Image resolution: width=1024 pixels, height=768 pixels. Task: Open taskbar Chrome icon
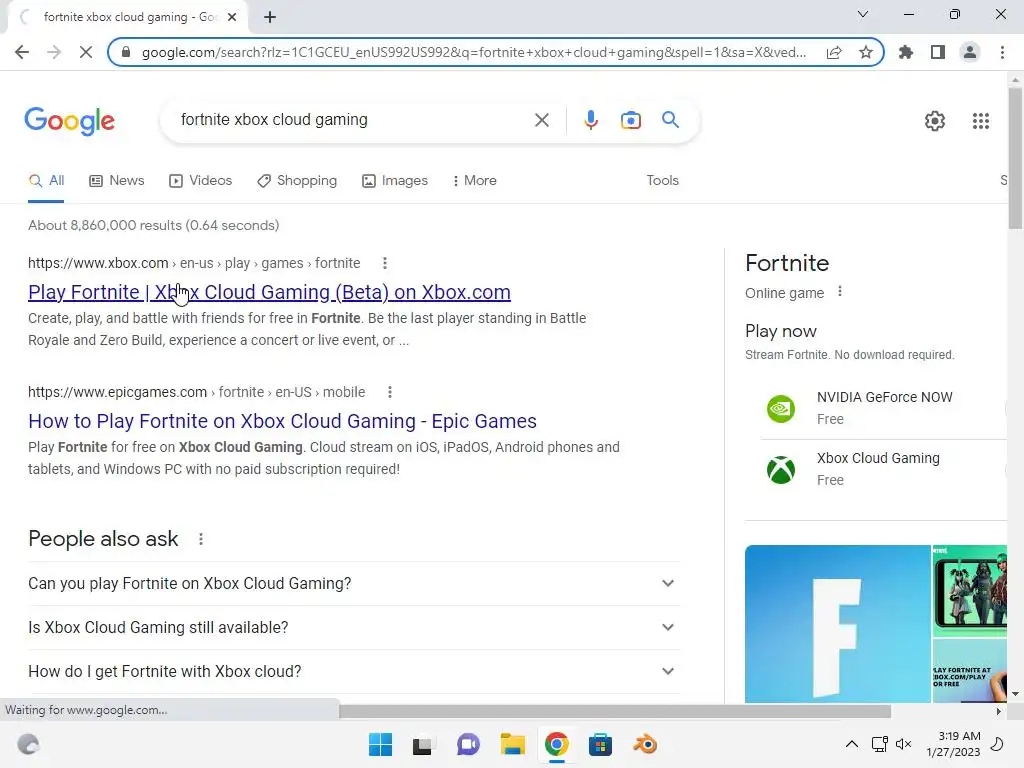(x=556, y=744)
